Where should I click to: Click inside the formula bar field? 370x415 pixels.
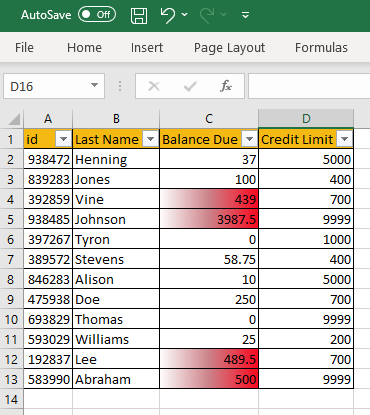click(309, 86)
